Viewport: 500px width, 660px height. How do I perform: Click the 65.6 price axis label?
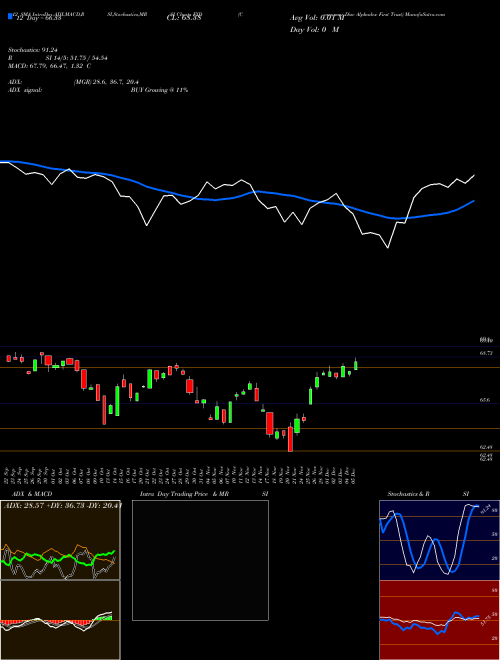[x=484, y=400]
